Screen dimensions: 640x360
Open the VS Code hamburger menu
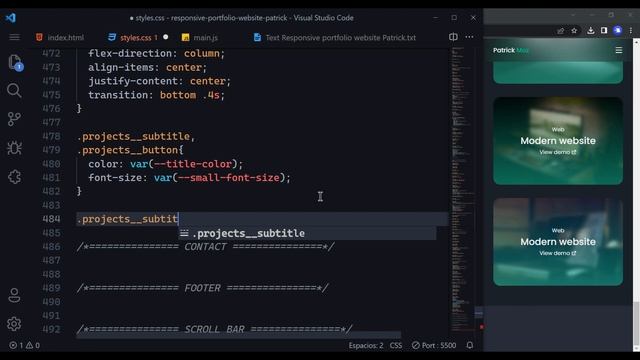[14, 37]
